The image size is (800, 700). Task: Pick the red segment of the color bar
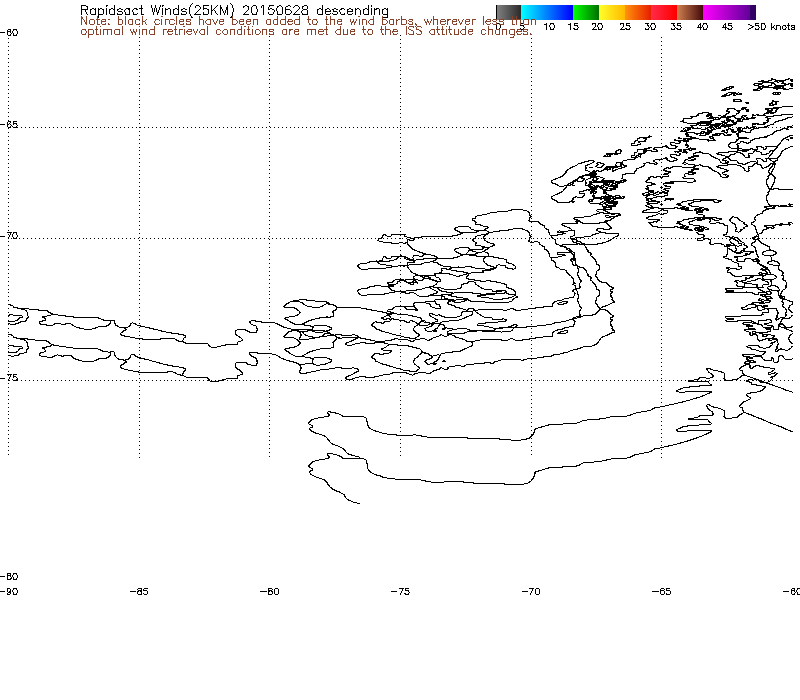(664, 12)
